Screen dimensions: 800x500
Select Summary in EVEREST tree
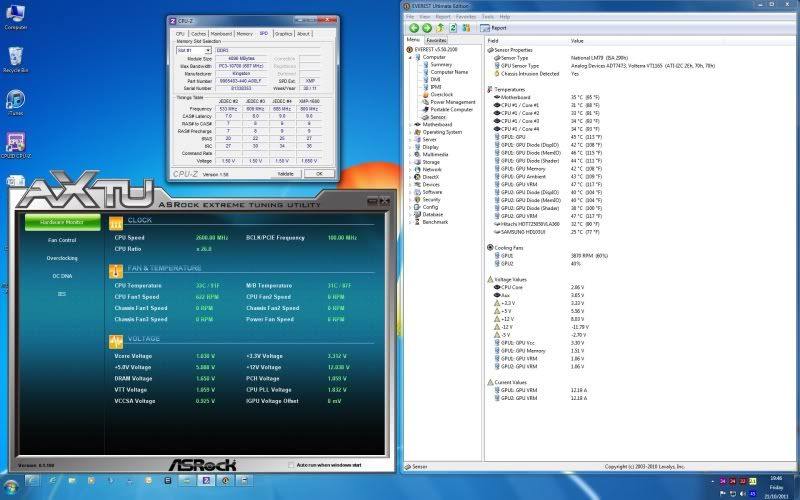(441, 65)
